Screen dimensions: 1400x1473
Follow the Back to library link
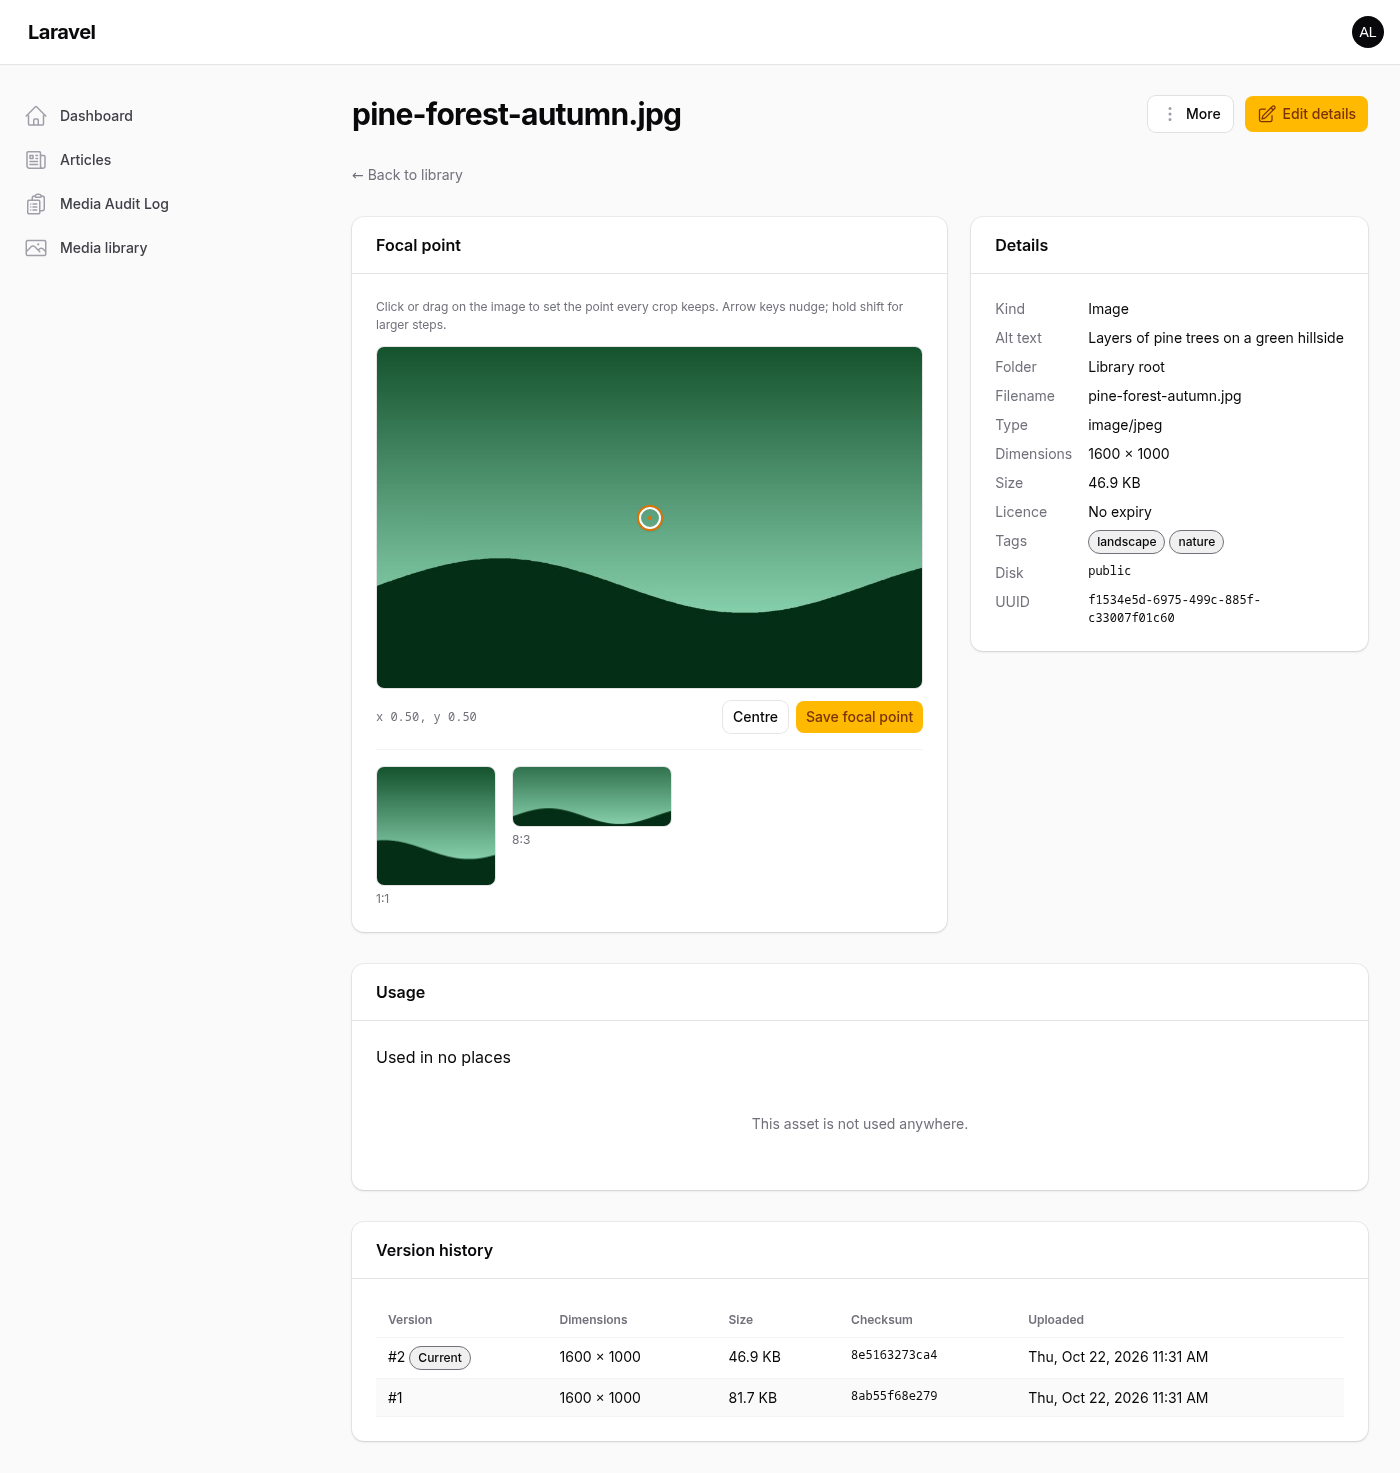tap(407, 175)
